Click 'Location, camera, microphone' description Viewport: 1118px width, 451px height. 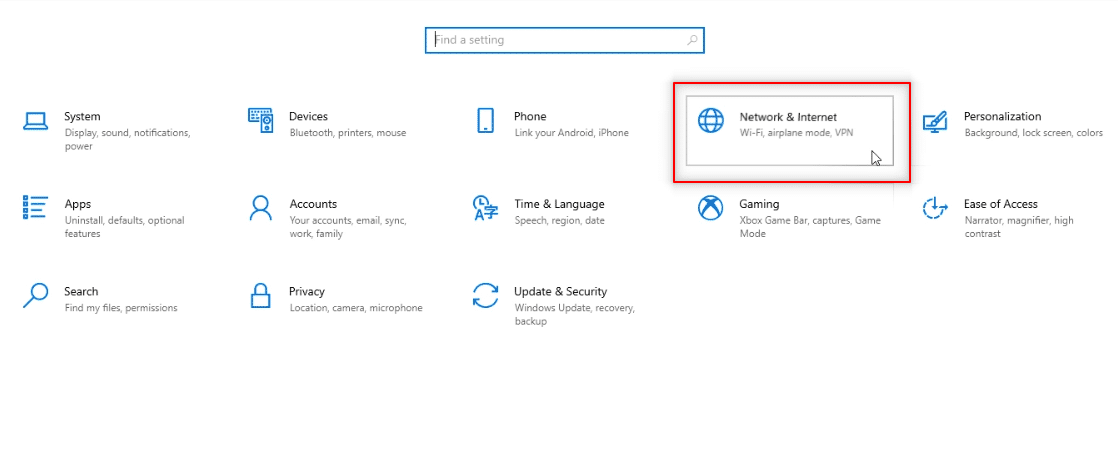(x=356, y=308)
